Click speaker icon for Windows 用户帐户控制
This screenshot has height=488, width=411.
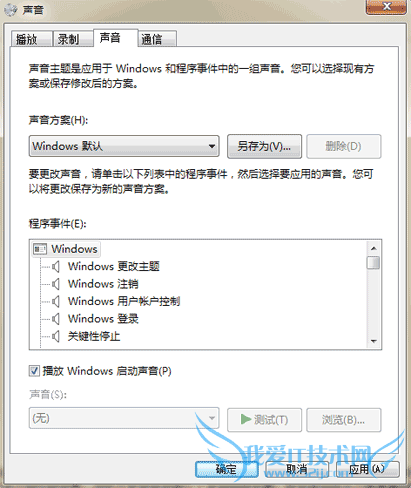click(x=56, y=301)
